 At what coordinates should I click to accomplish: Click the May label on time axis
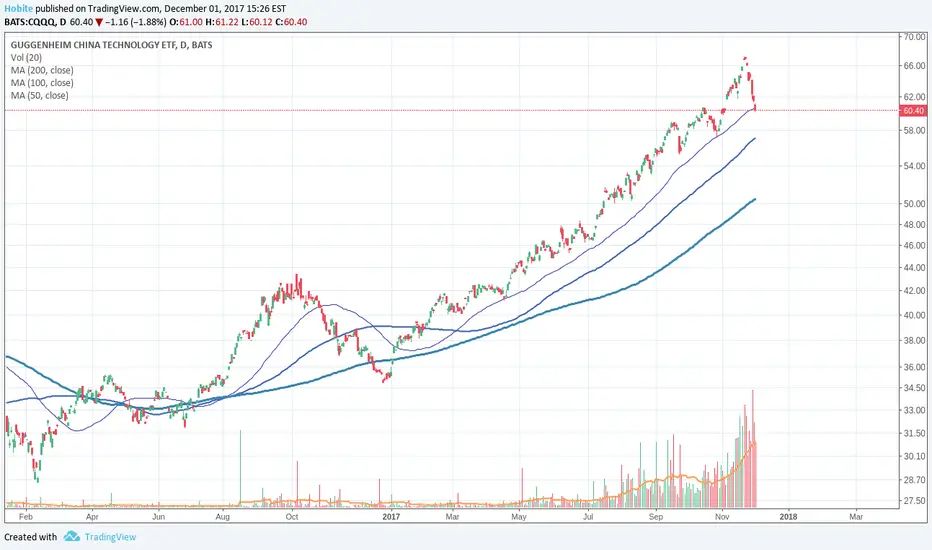519,517
